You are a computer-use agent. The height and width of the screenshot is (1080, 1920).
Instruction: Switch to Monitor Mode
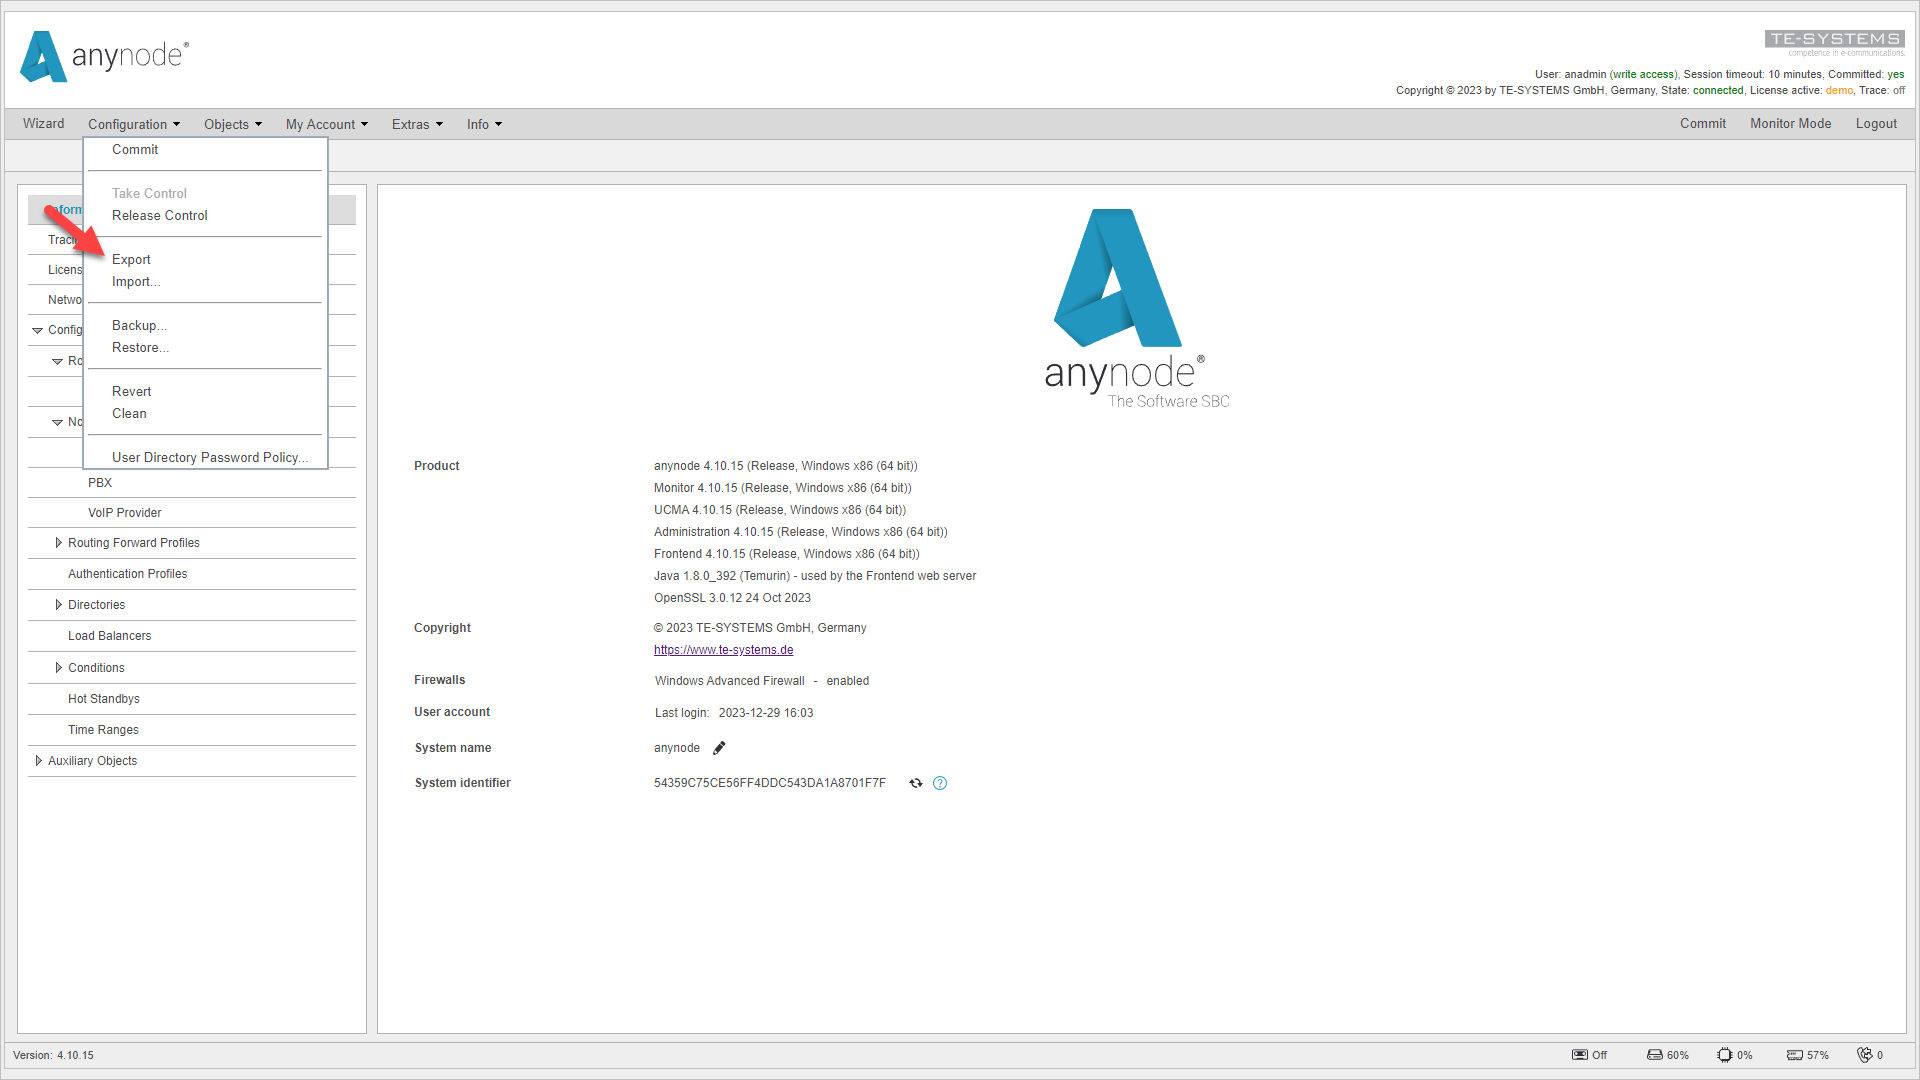[x=1791, y=124]
